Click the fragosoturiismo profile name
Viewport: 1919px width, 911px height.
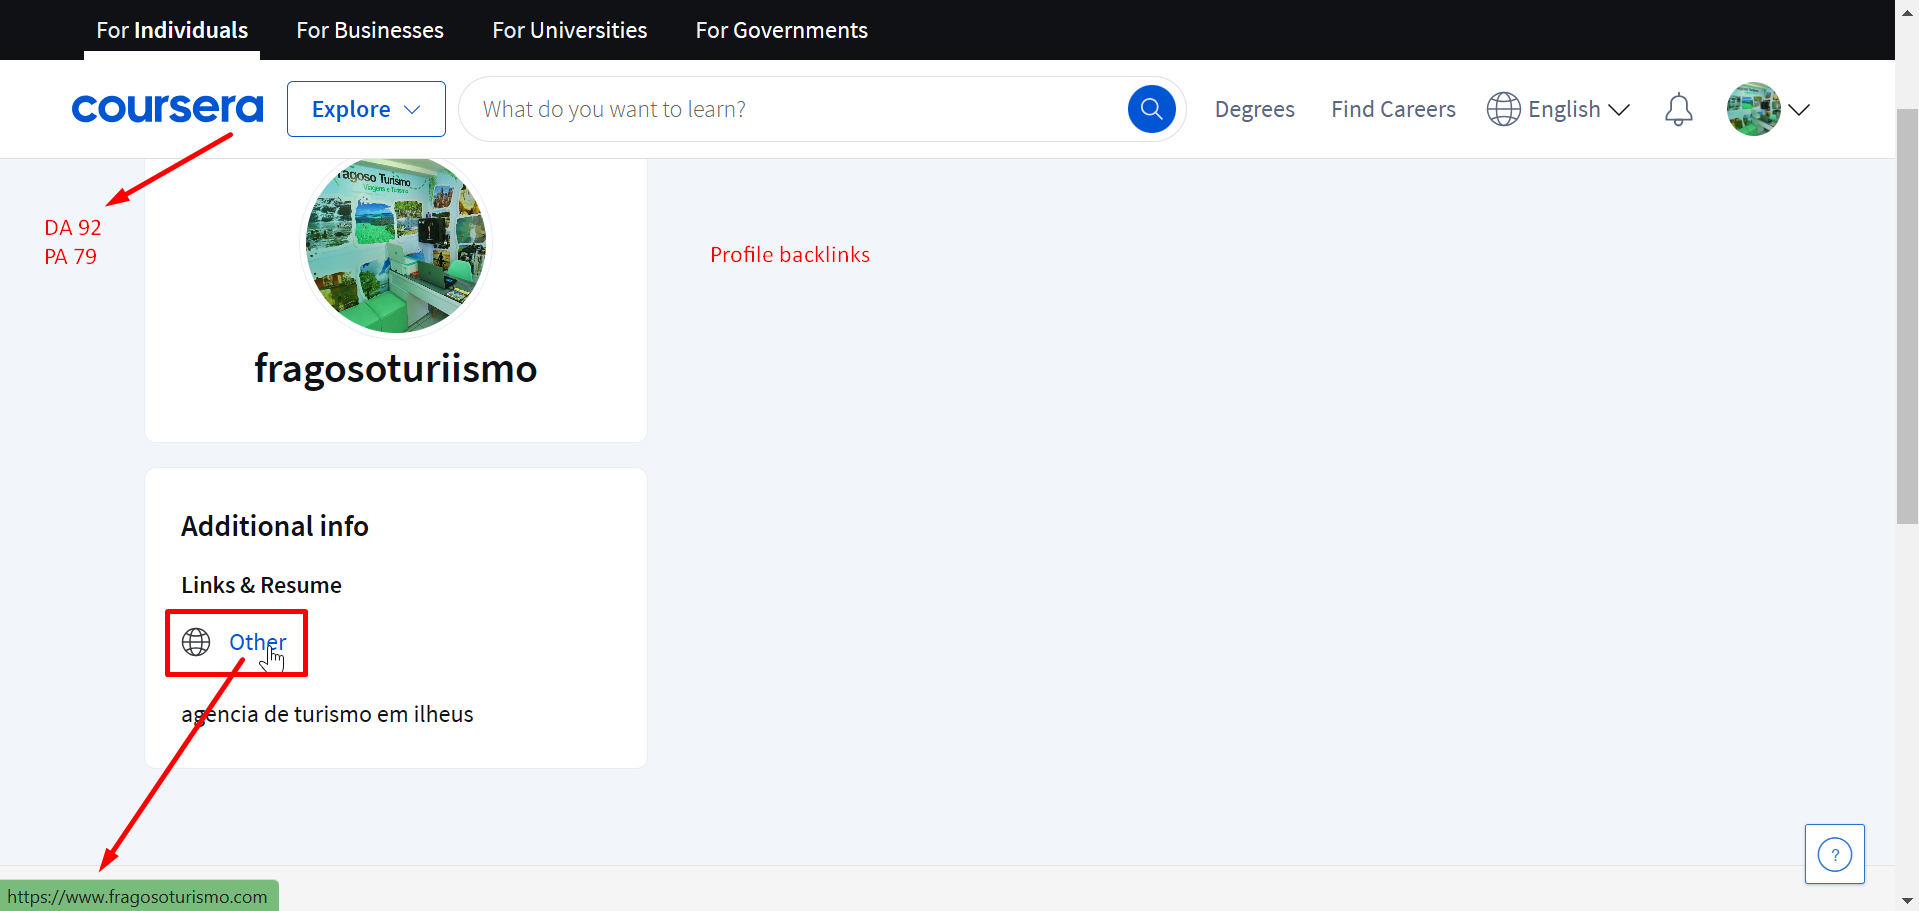pos(396,369)
